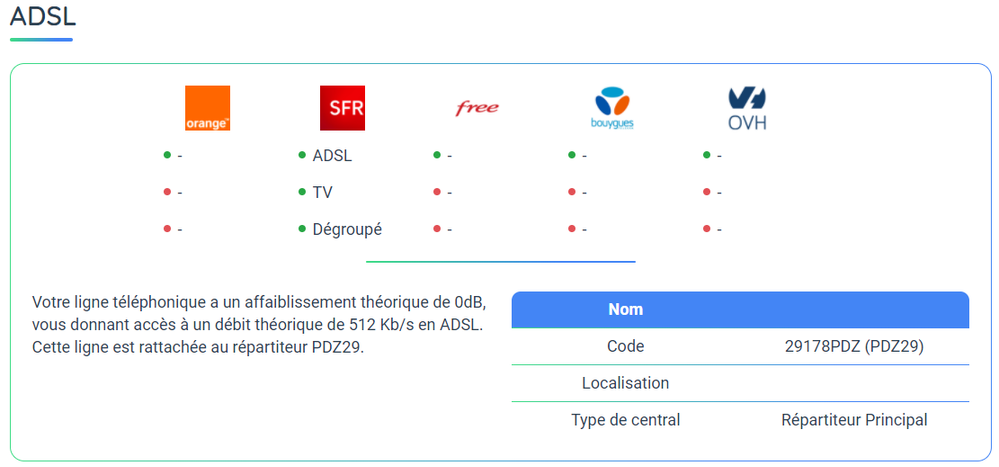Image resolution: width=999 pixels, height=467 pixels.
Task: Select the ADSL label under SFR
Action: coord(332,156)
